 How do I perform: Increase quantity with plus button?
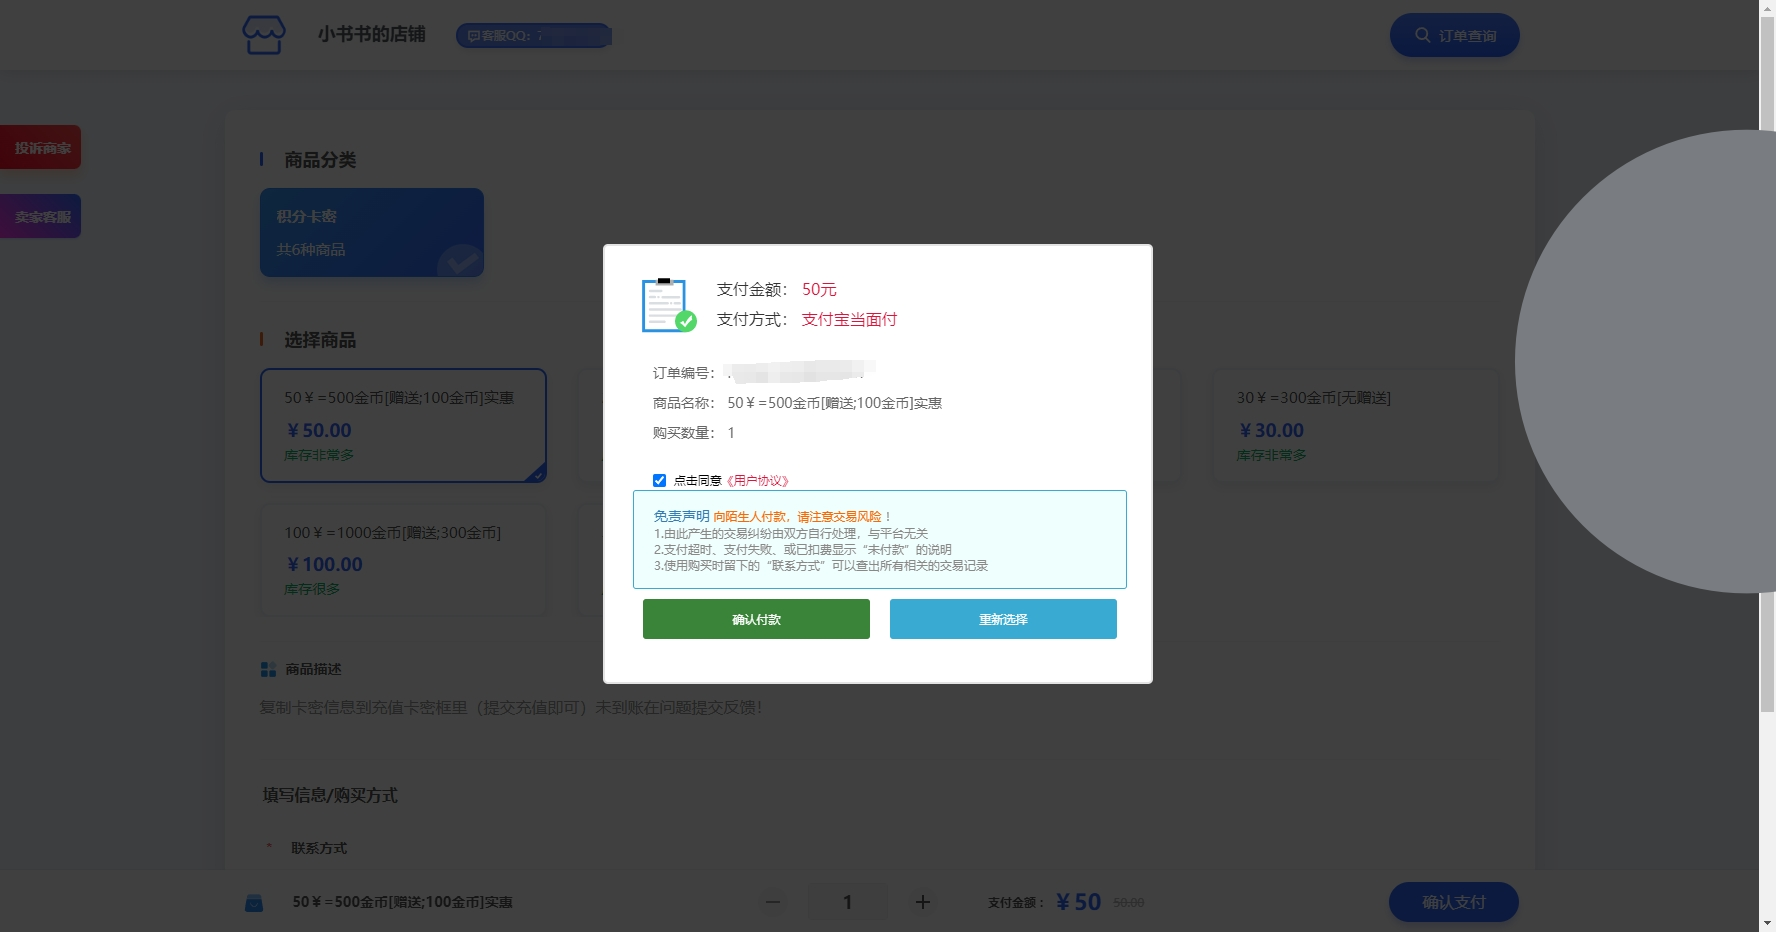[x=923, y=902]
